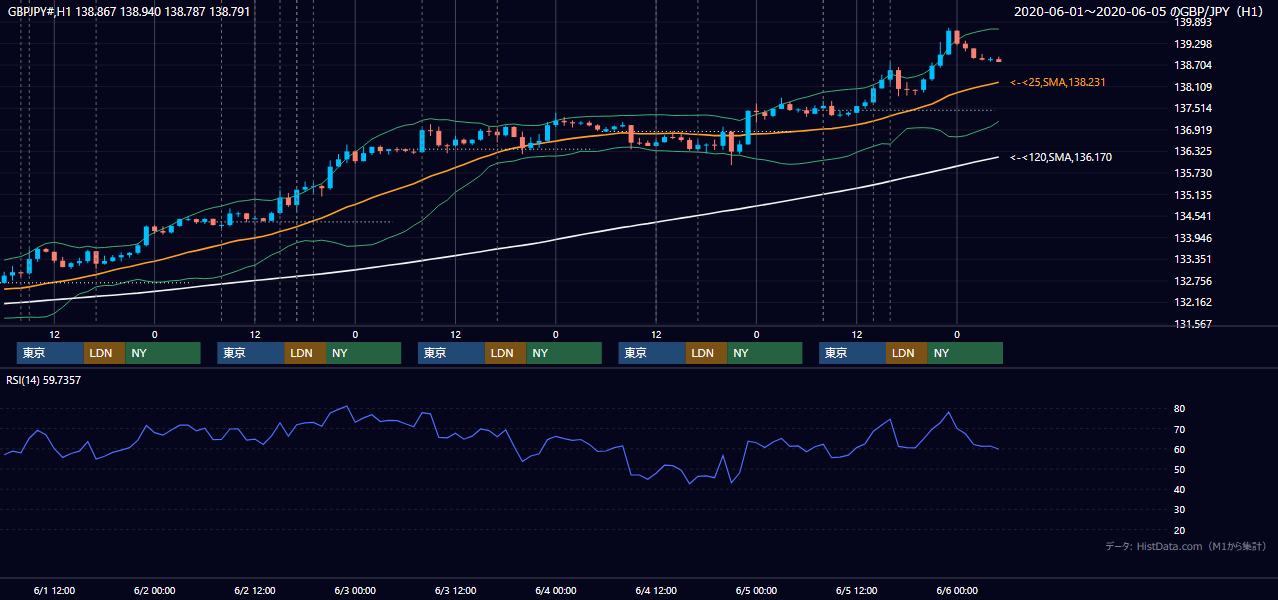Select the 2020-06-01～2020-06-05 GBP/JPY chart title
Viewport: 1278px width, 600px height.
pos(1140,11)
